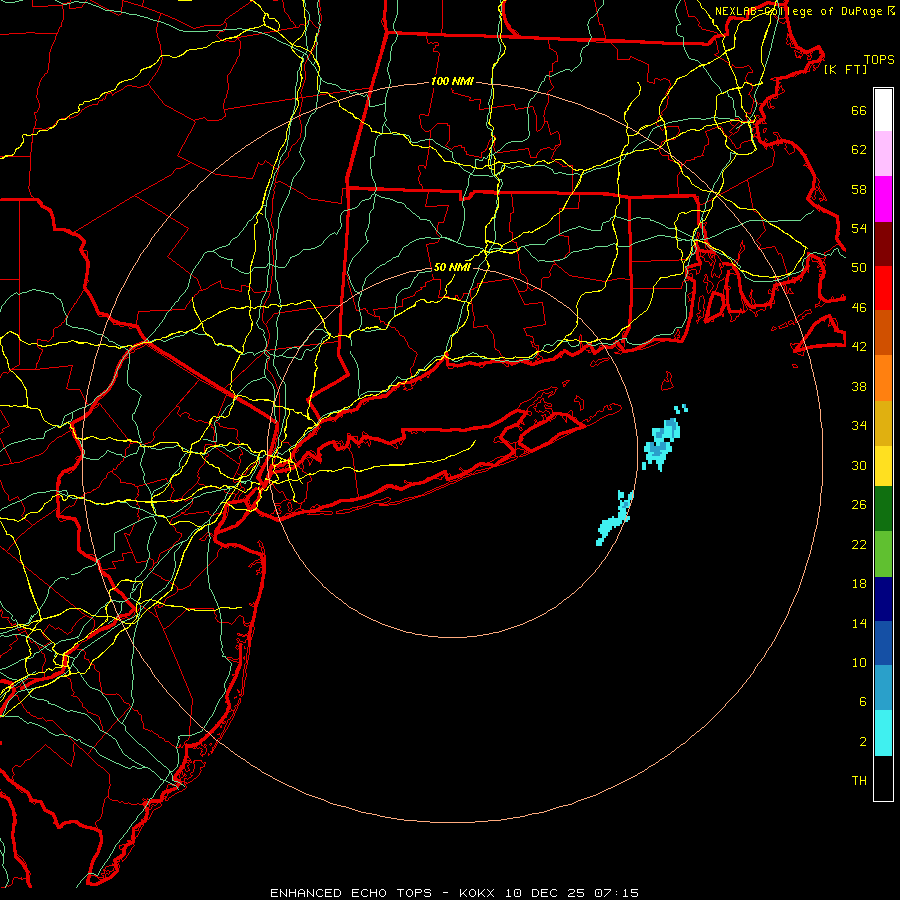
Task: Click the legend value 18
Action: pos(859,584)
